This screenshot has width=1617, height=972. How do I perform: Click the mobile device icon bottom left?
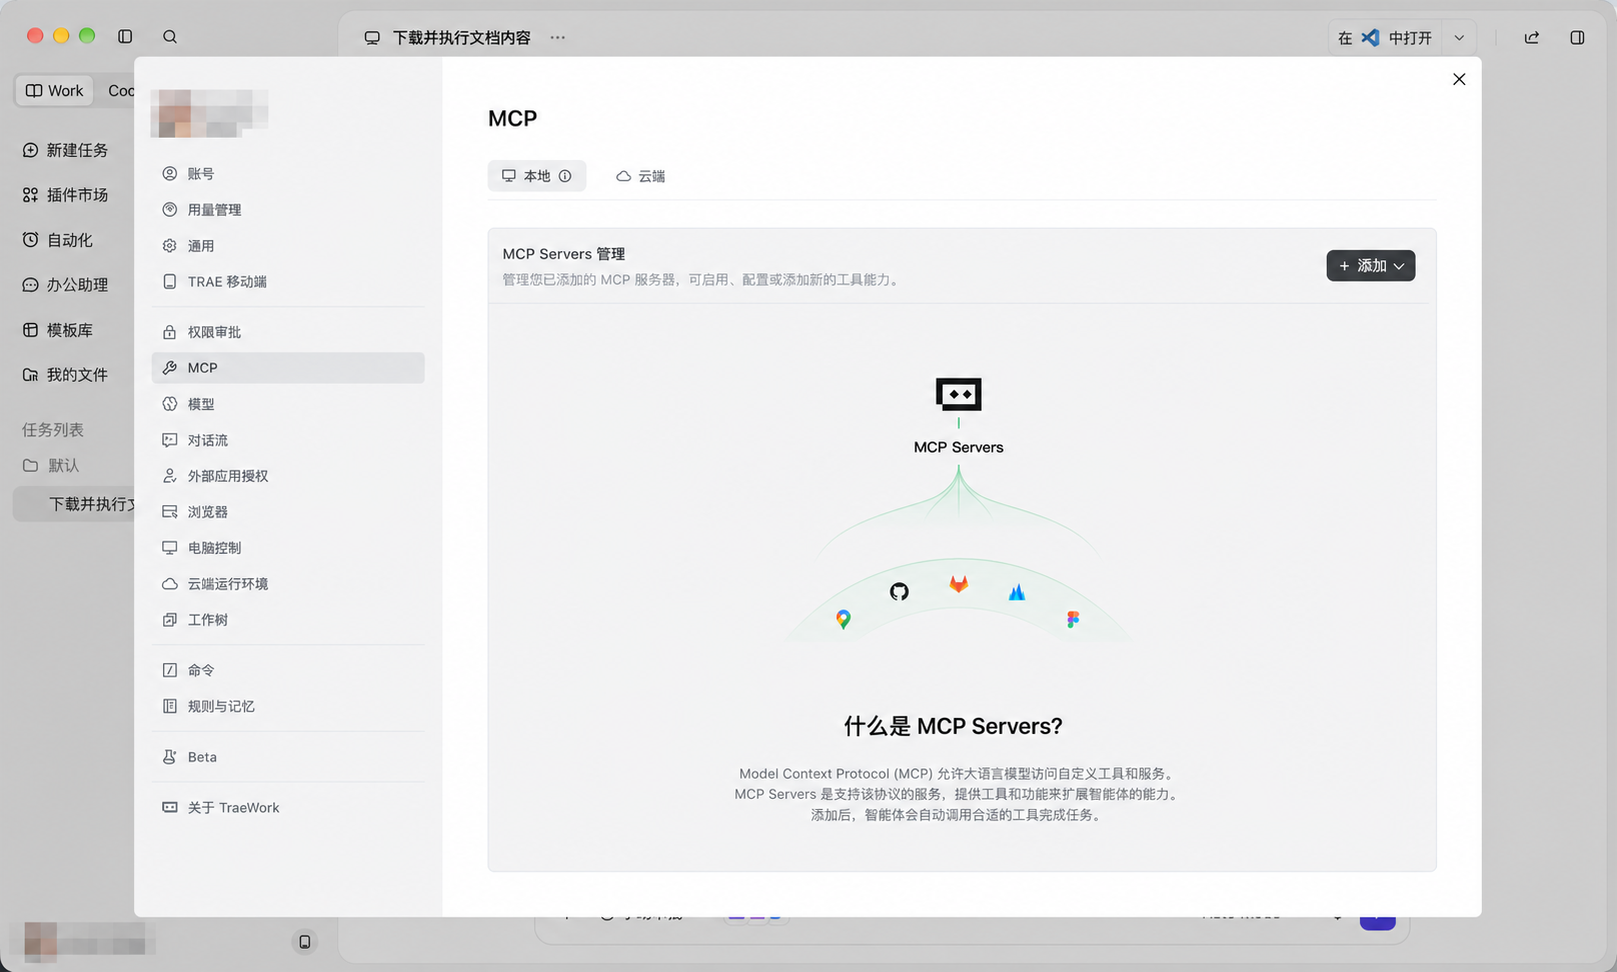click(x=305, y=942)
